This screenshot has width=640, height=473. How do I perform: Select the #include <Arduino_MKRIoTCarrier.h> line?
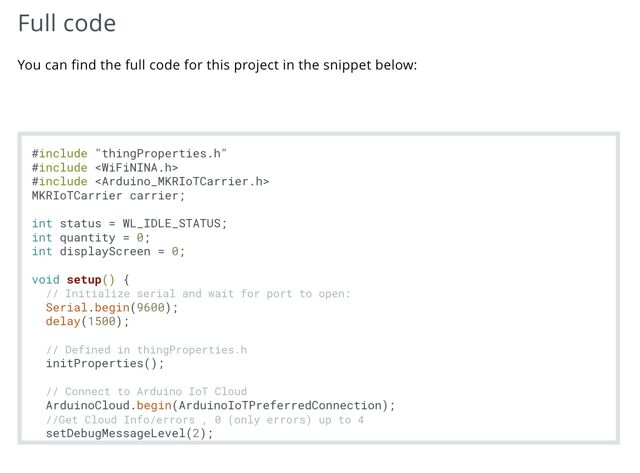pyautogui.click(x=150, y=182)
